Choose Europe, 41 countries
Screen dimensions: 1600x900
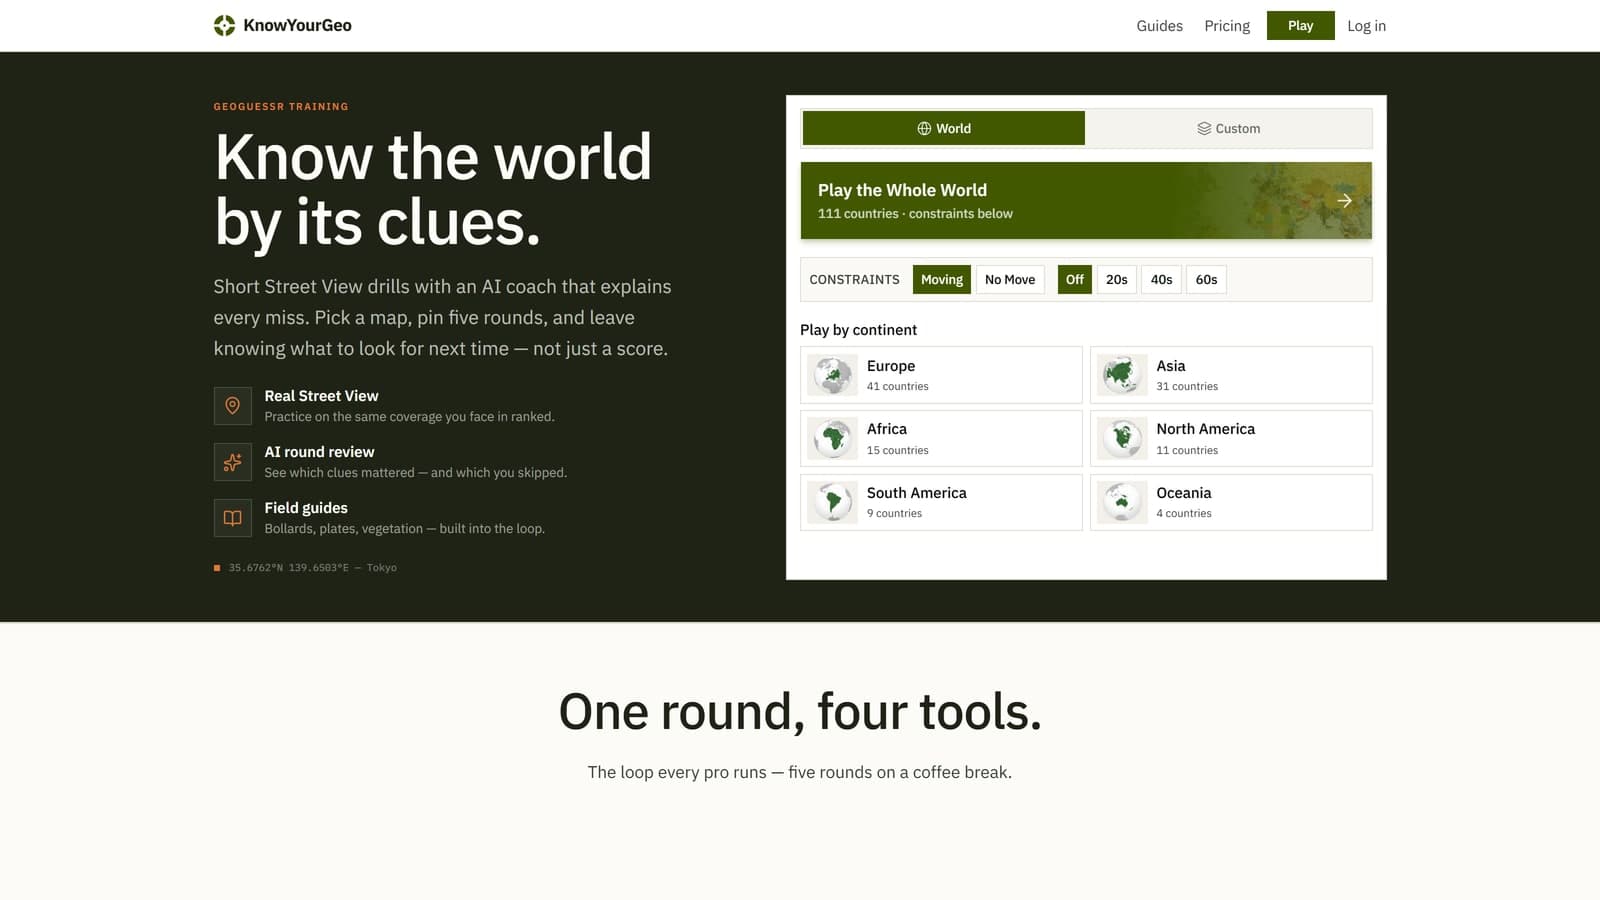[941, 375]
